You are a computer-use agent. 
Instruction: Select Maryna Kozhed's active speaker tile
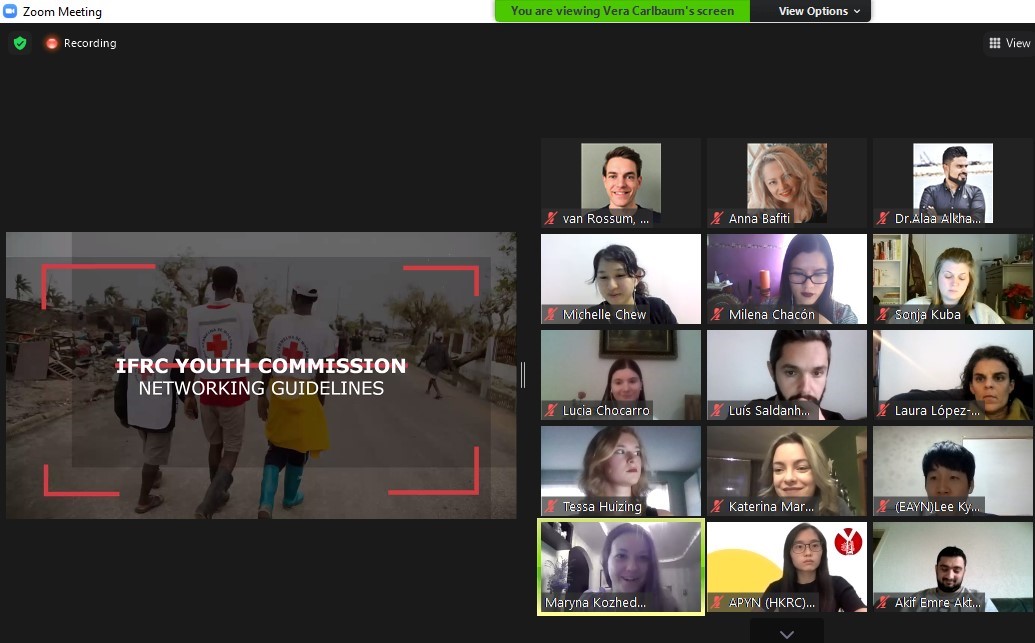coord(621,567)
